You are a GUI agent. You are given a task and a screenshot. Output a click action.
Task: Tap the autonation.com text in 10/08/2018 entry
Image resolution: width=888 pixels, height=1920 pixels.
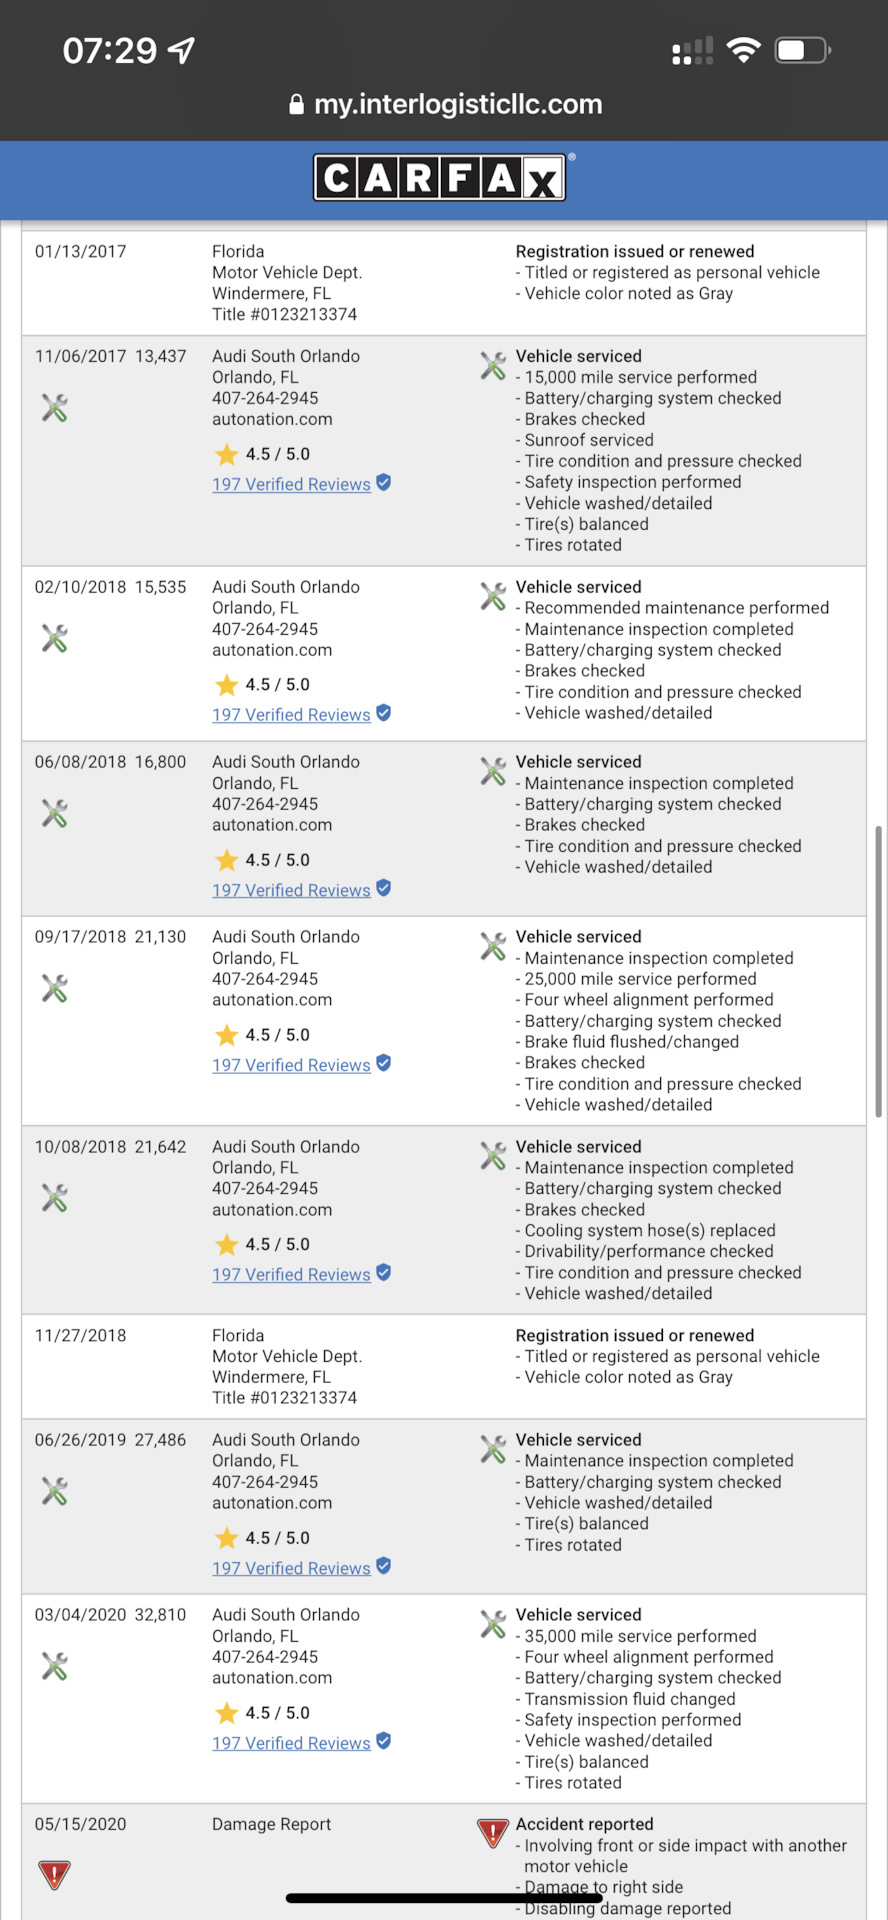pyautogui.click(x=272, y=1209)
